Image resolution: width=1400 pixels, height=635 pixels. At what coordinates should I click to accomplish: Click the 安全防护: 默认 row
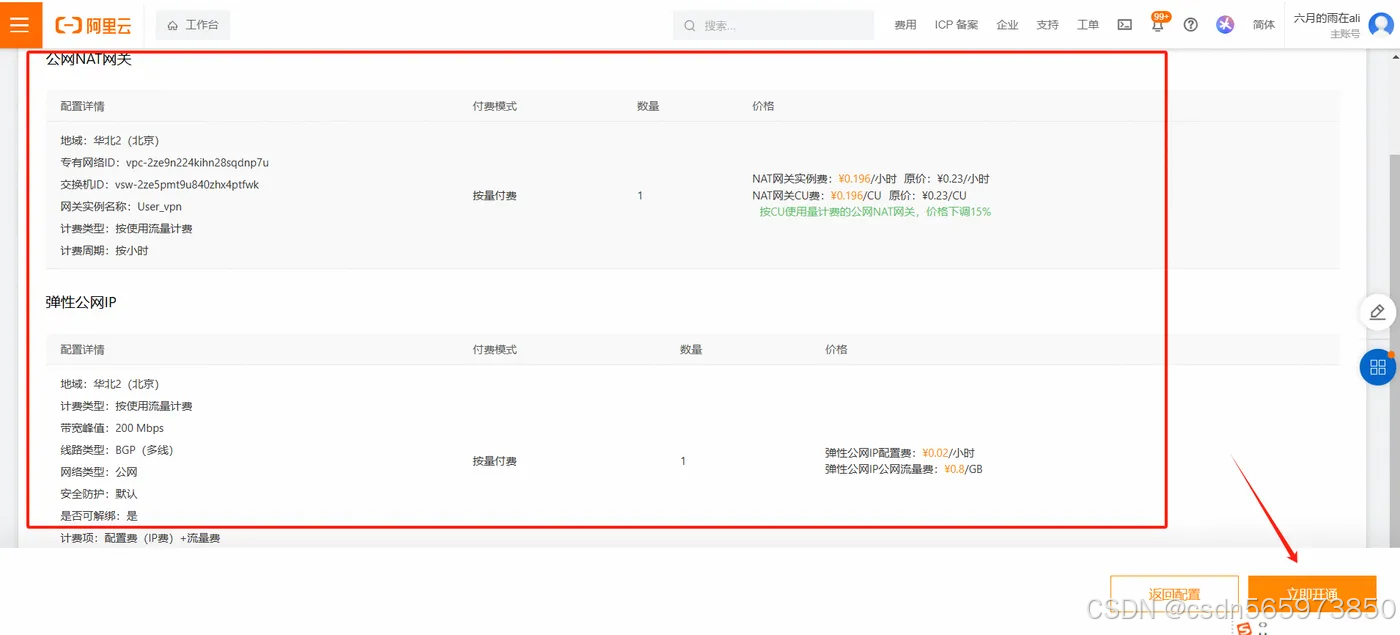(x=98, y=494)
